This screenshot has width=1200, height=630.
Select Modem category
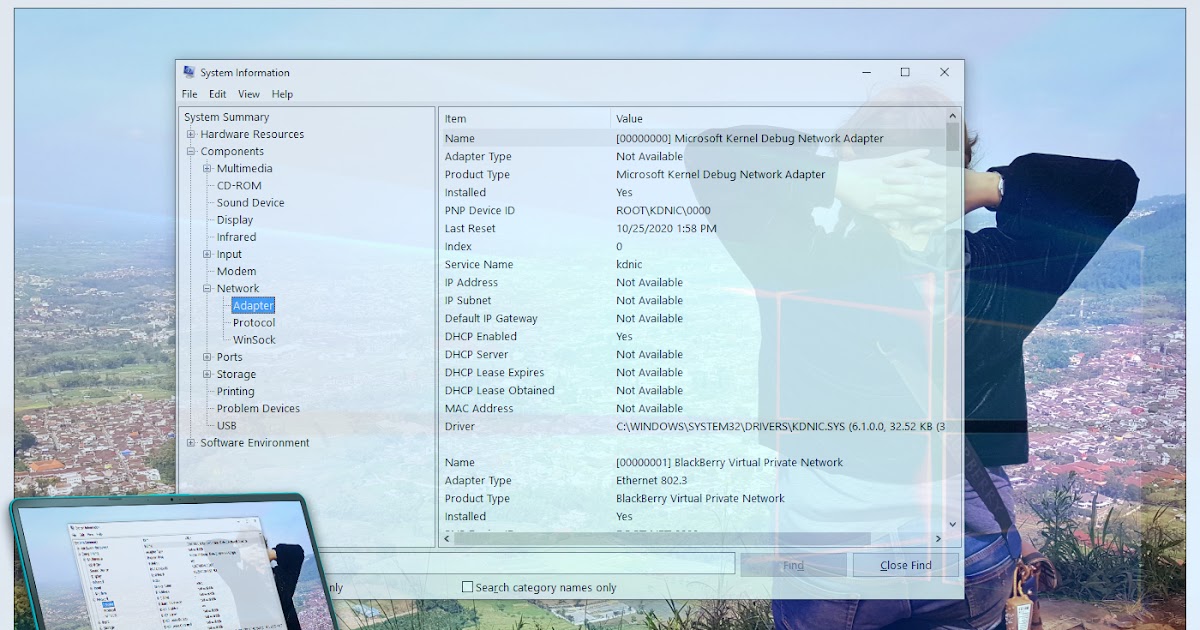click(236, 271)
